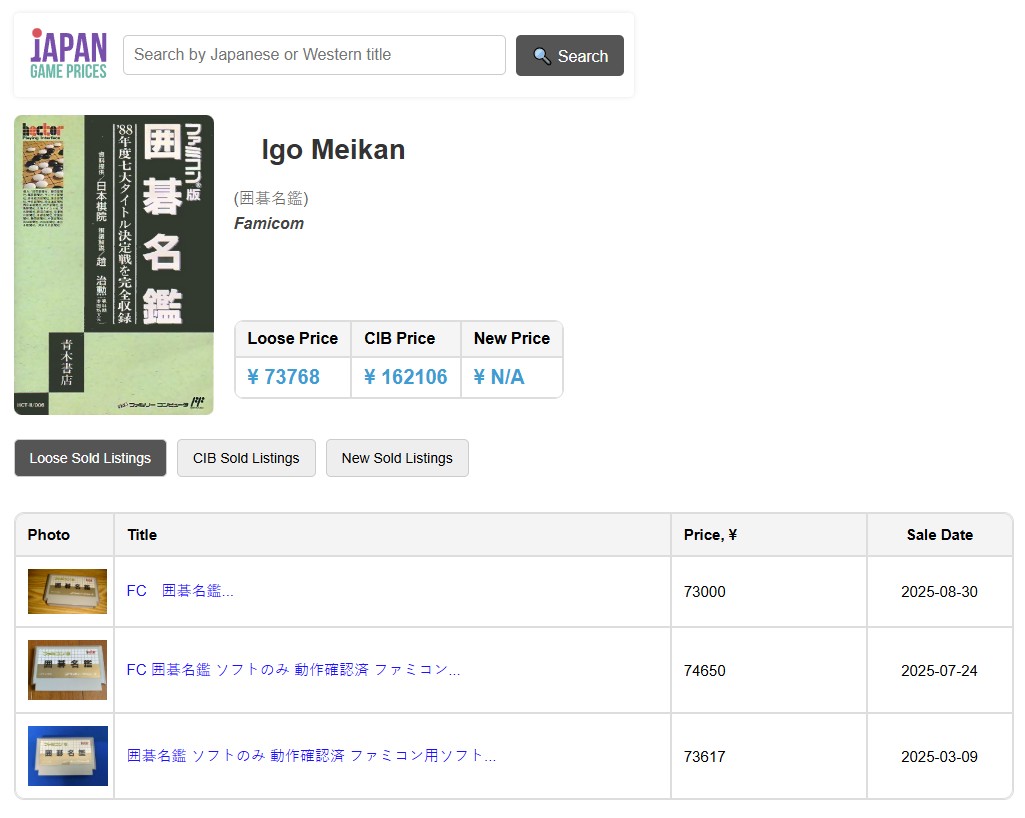Open listing link sold 2025-03-09
The width and height of the screenshot is (1025, 818).
click(311, 757)
